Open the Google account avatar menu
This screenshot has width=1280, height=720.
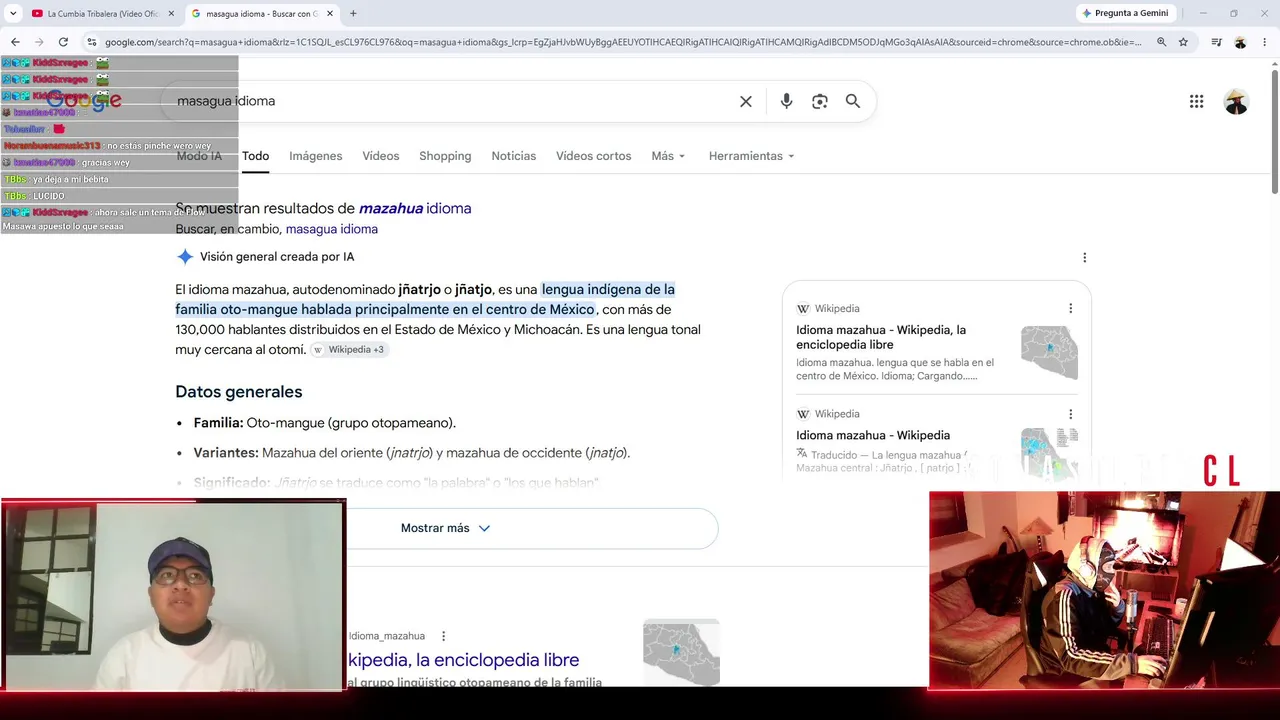1236,101
